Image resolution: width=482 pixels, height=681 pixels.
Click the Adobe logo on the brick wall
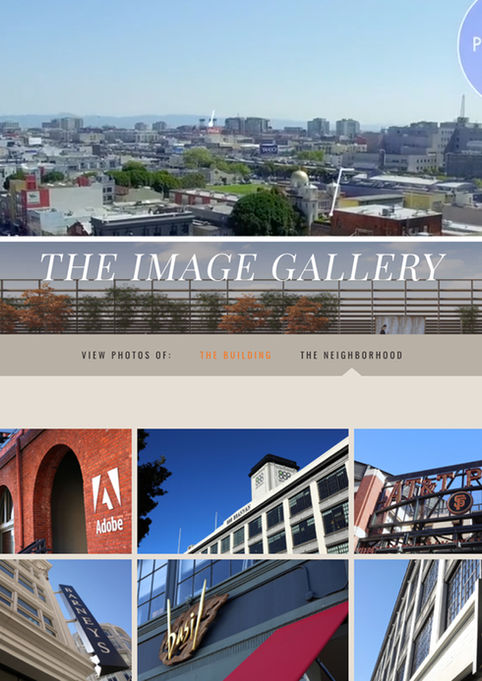(107, 500)
